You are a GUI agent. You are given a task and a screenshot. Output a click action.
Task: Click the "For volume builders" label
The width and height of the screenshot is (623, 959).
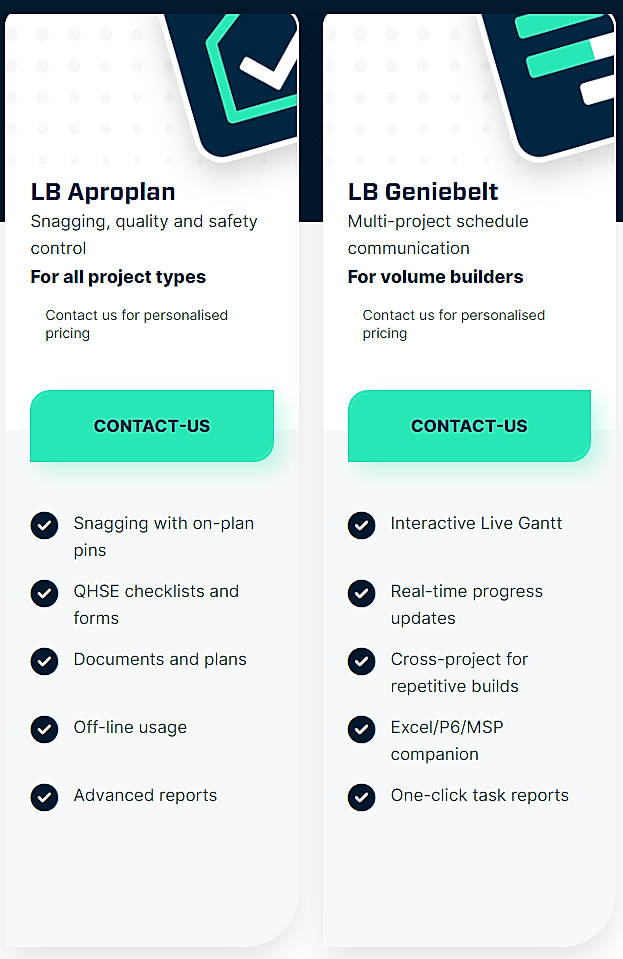(434, 277)
